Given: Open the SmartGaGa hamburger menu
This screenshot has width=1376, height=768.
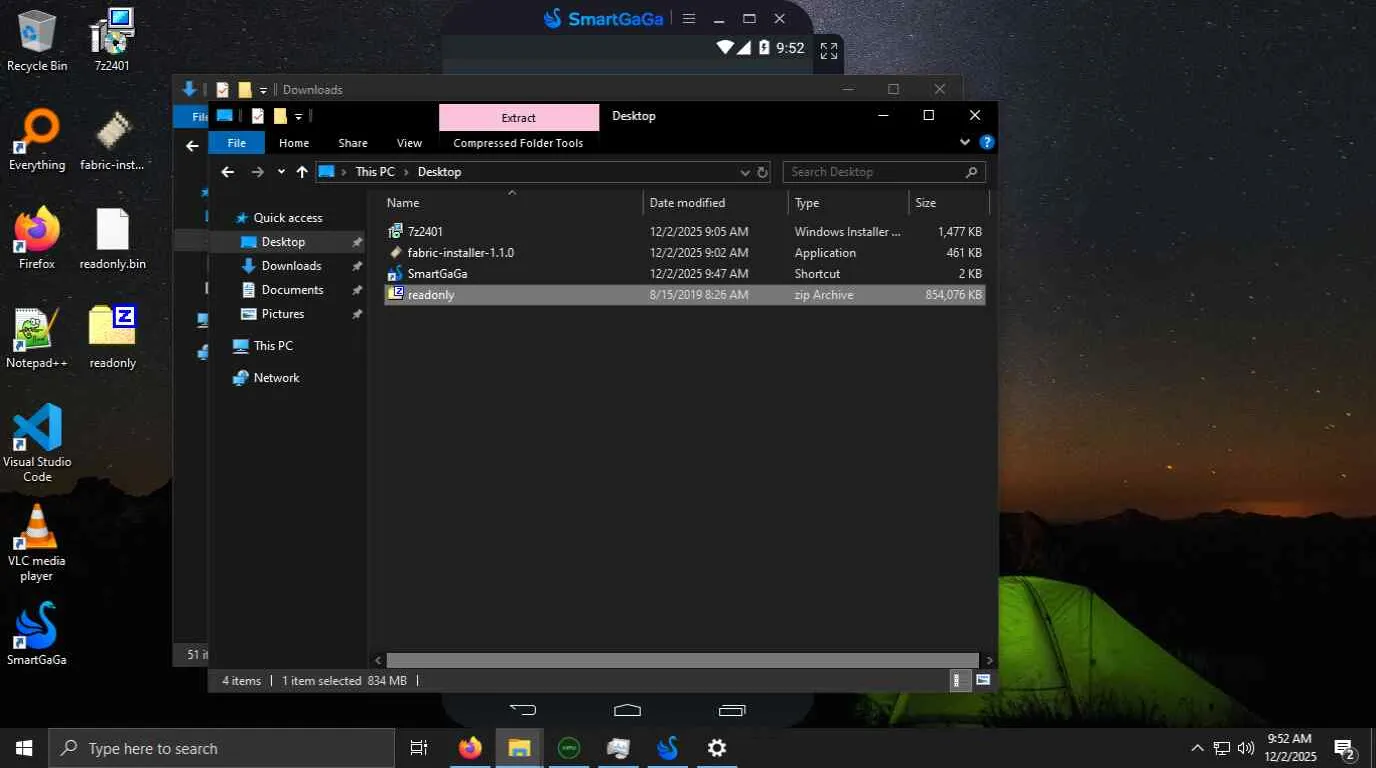Looking at the screenshot, I should 688,18.
